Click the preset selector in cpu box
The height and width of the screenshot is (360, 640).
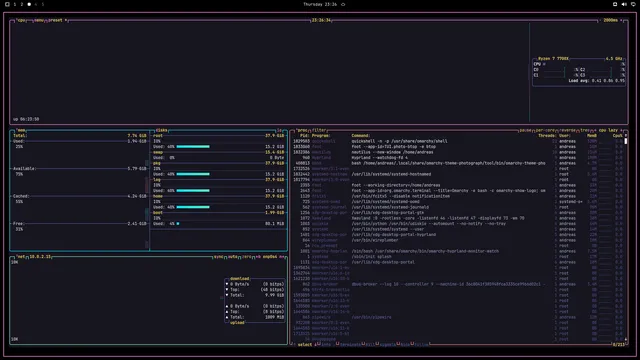point(57,20)
